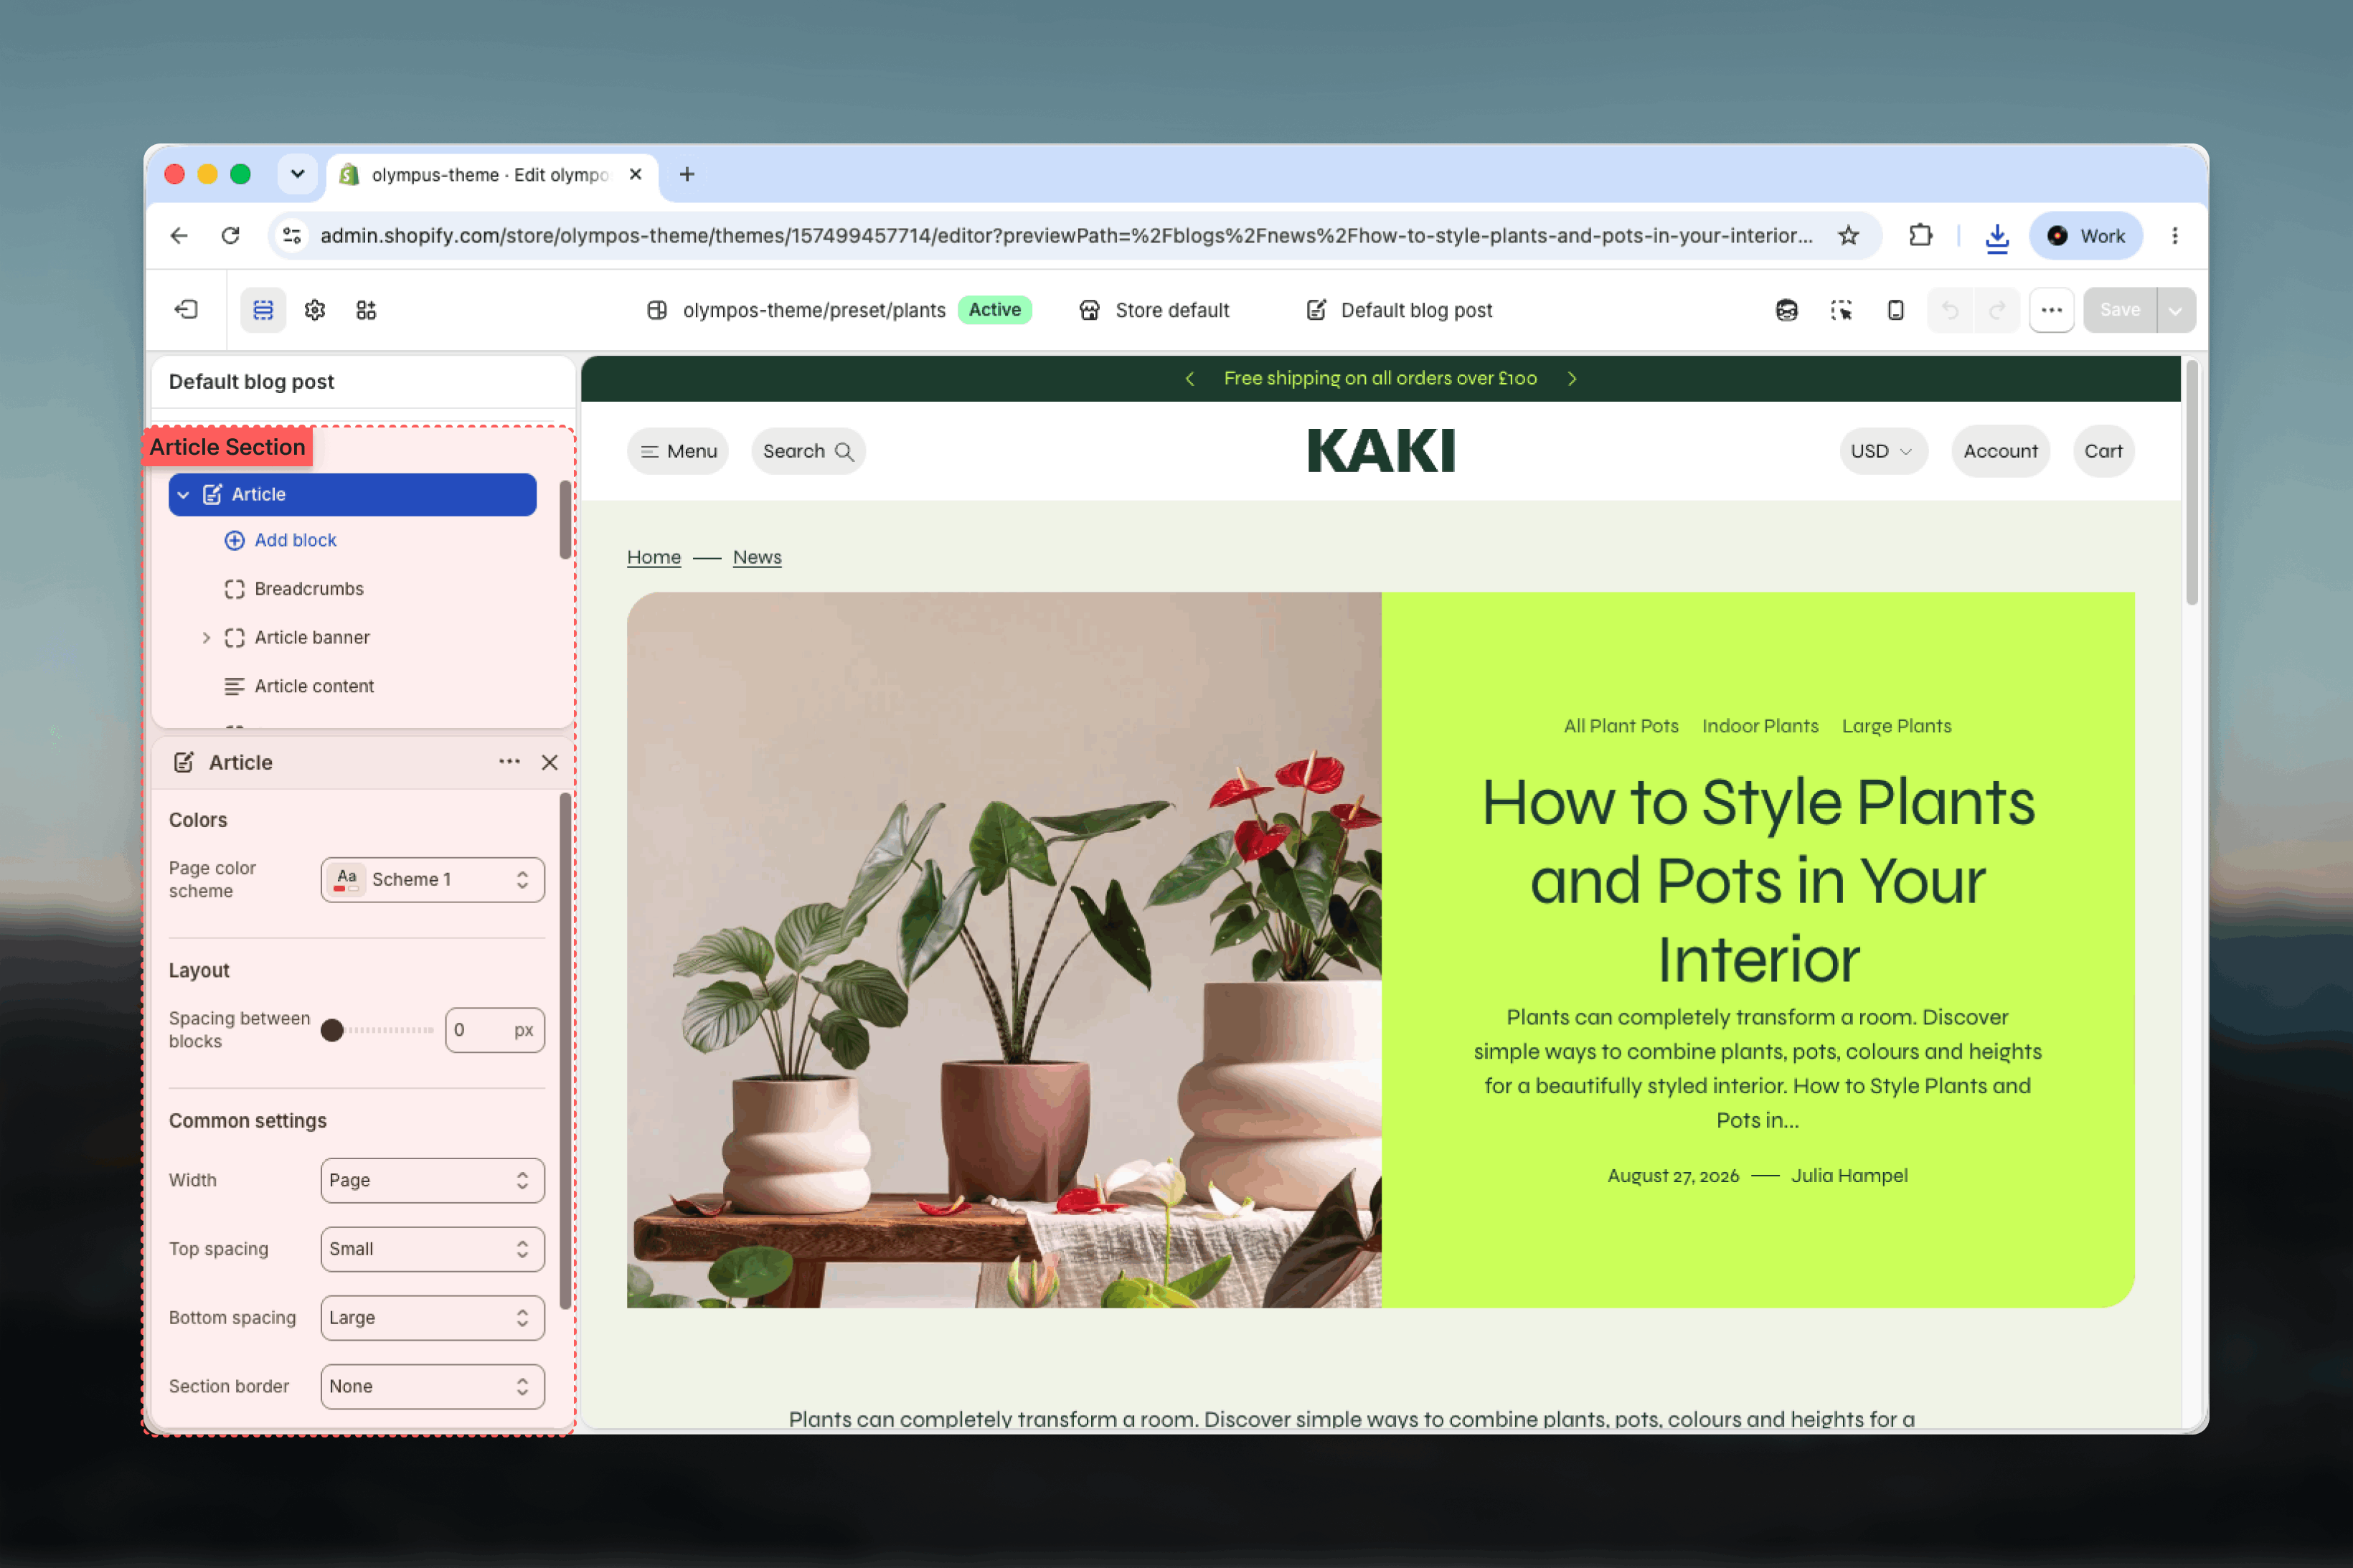Click the spacing px input field
The height and width of the screenshot is (1568, 2353).
pyautogui.click(x=495, y=1030)
